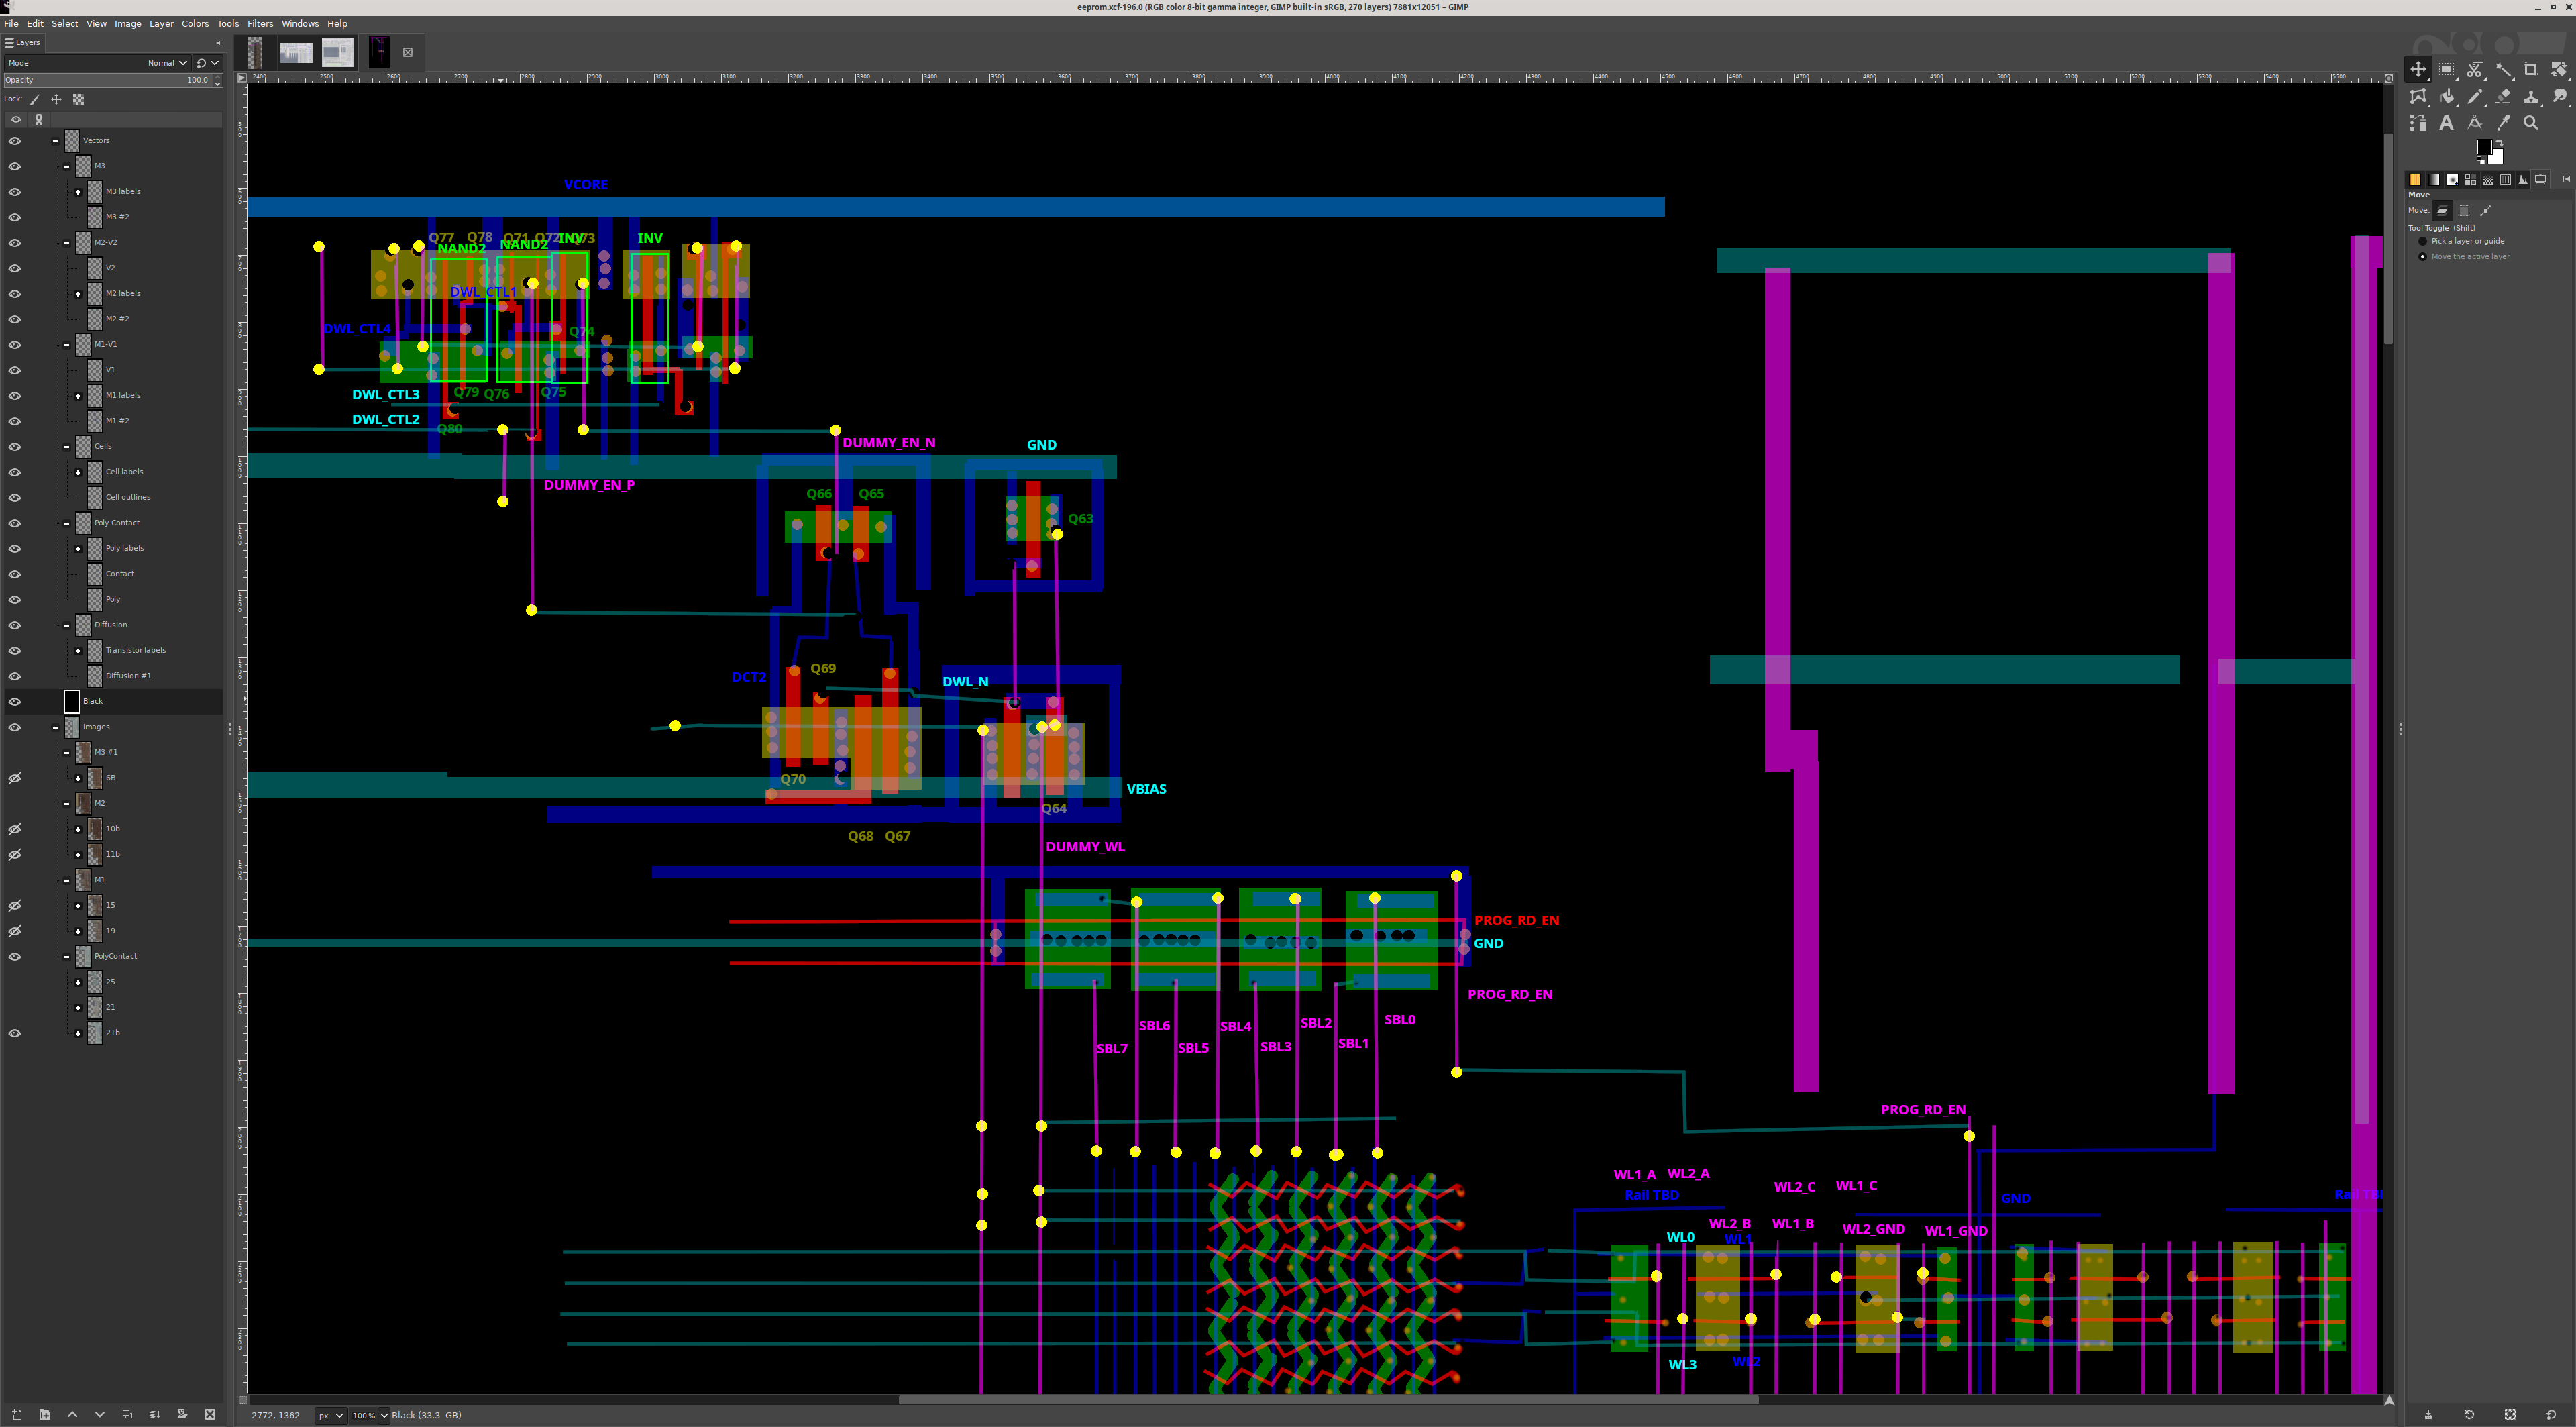The width and height of the screenshot is (2576, 1427).
Task: Collapse the Vectors layer group
Action: (56, 141)
